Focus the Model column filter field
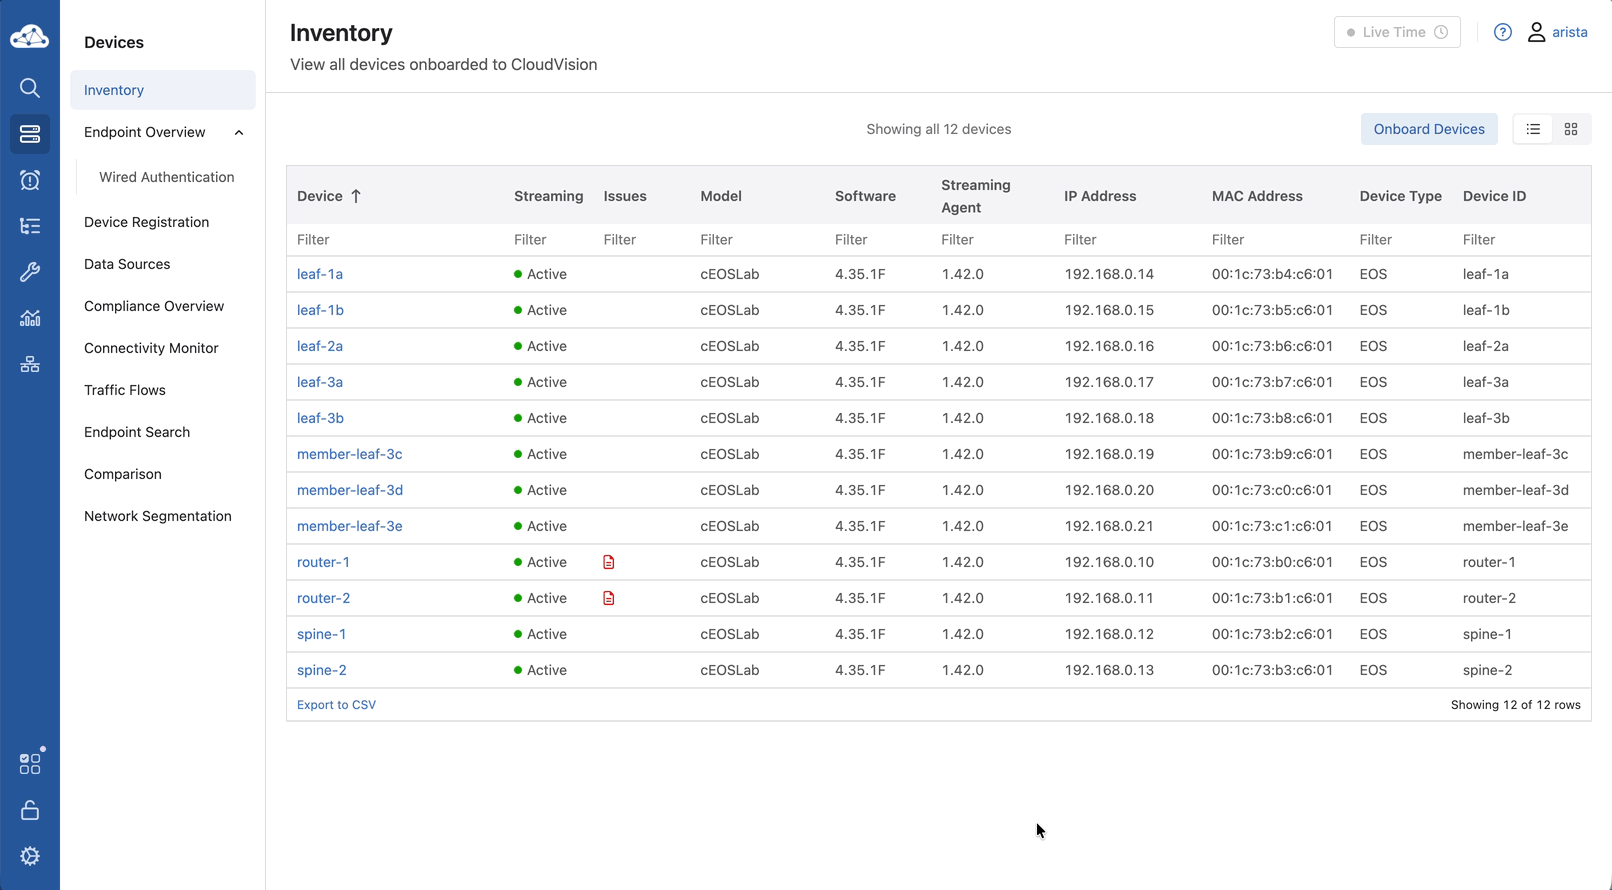 [758, 240]
